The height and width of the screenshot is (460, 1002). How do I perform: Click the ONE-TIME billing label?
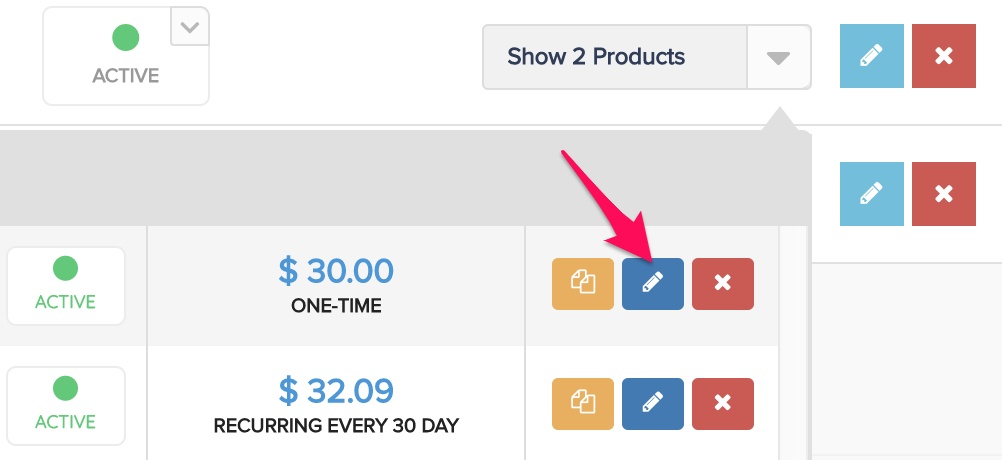(336, 306)
